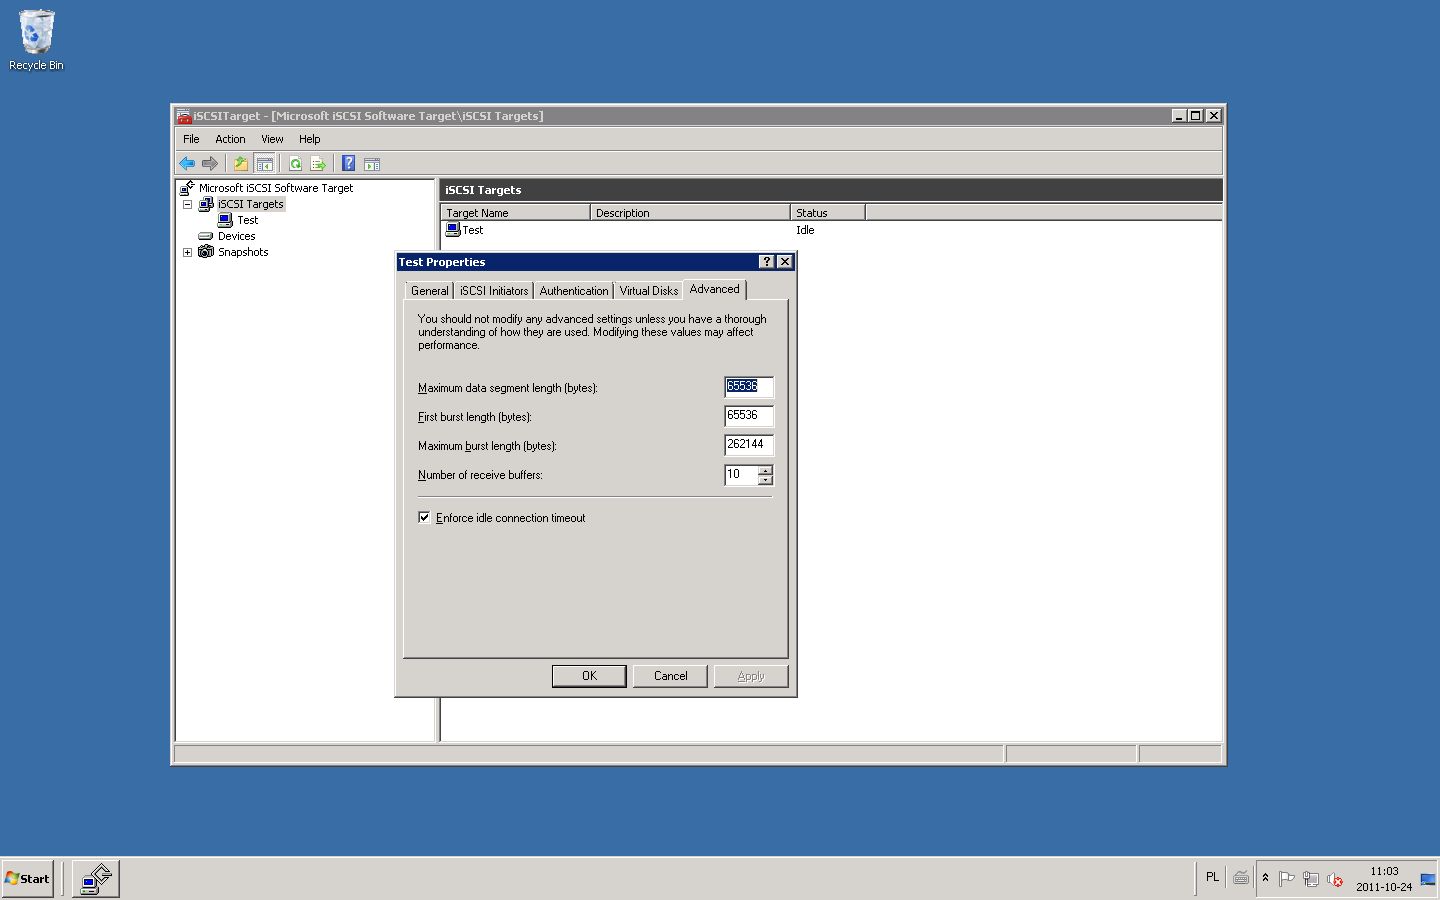Click the Up one level folder icon
This screenshot has height=900, width=1440.
tap(240, 163)
